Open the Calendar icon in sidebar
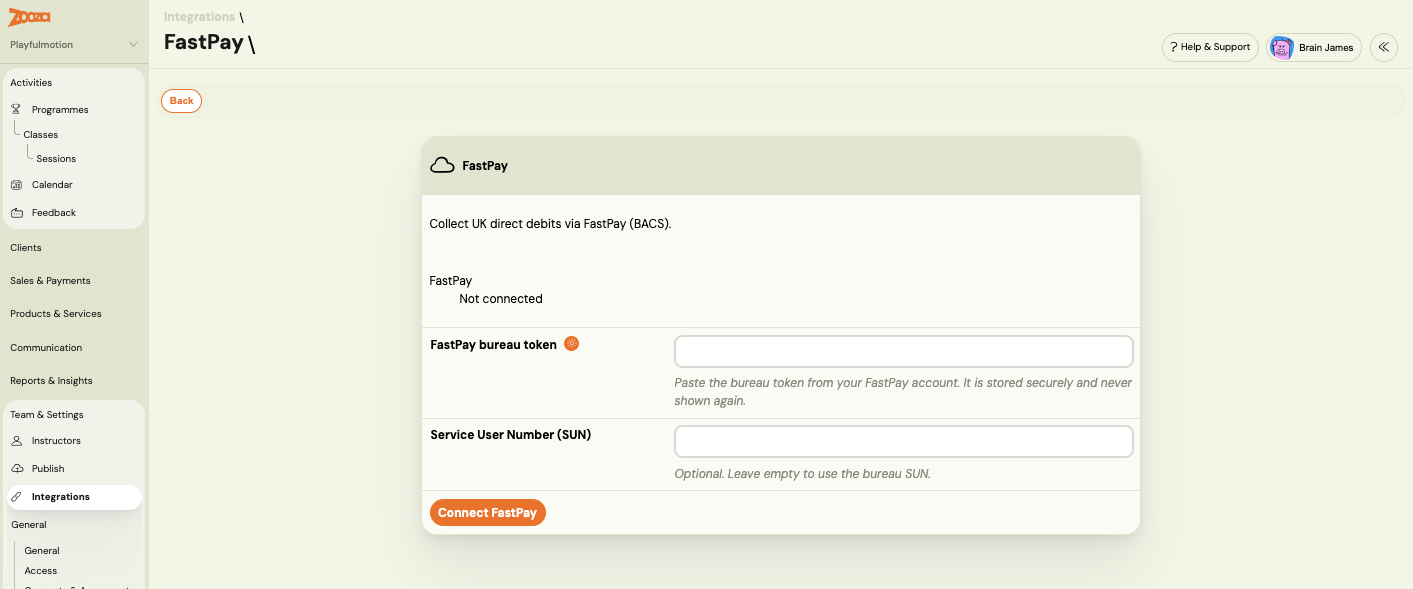The width and height of the screenshot is (1413, 589). pyautogui.click(x=16, y=185)
